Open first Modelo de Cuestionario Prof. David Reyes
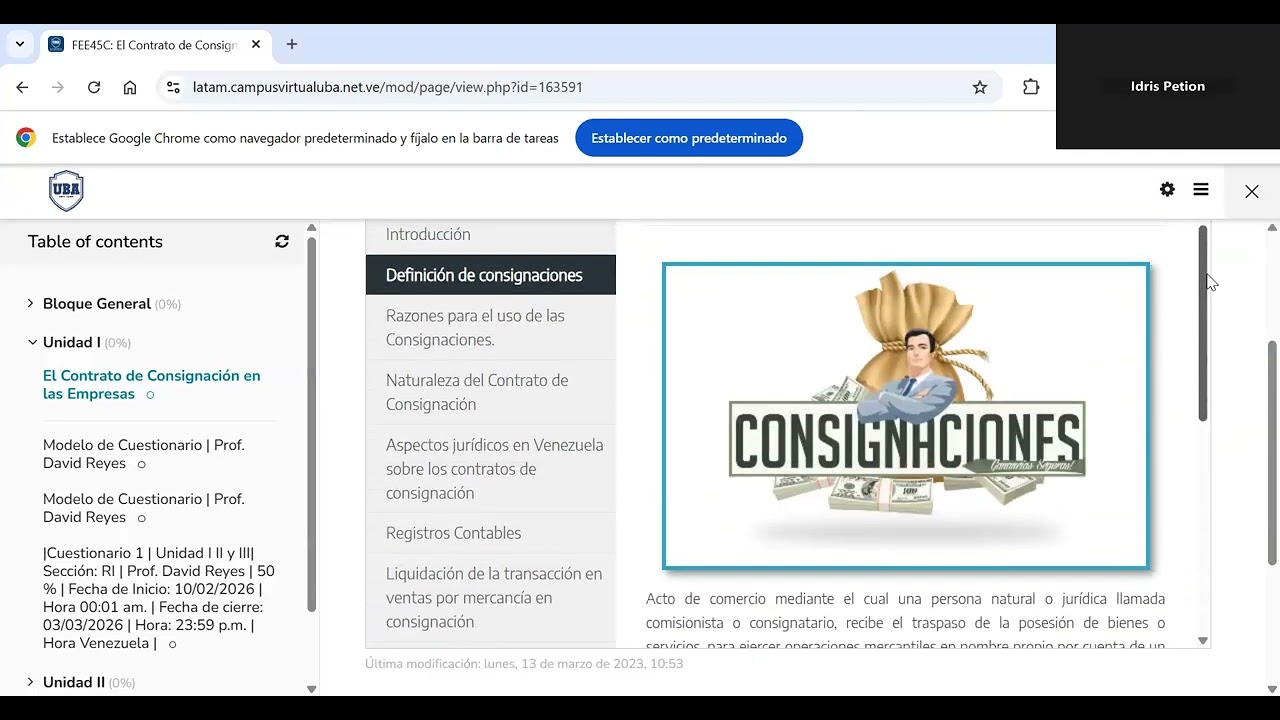The height and width of the screenshot is (720, 1280). (143, 454)
